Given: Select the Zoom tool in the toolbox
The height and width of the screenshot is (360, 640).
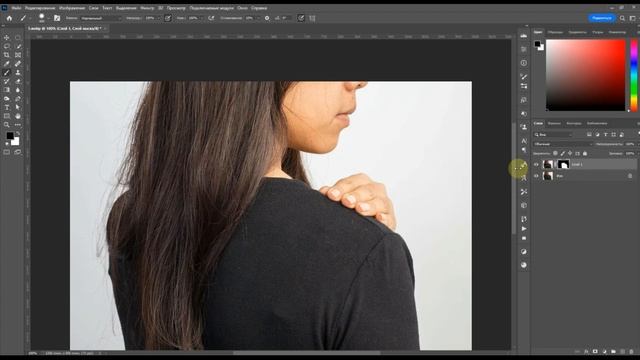Looking at the screenshot, I should [7, 125].
